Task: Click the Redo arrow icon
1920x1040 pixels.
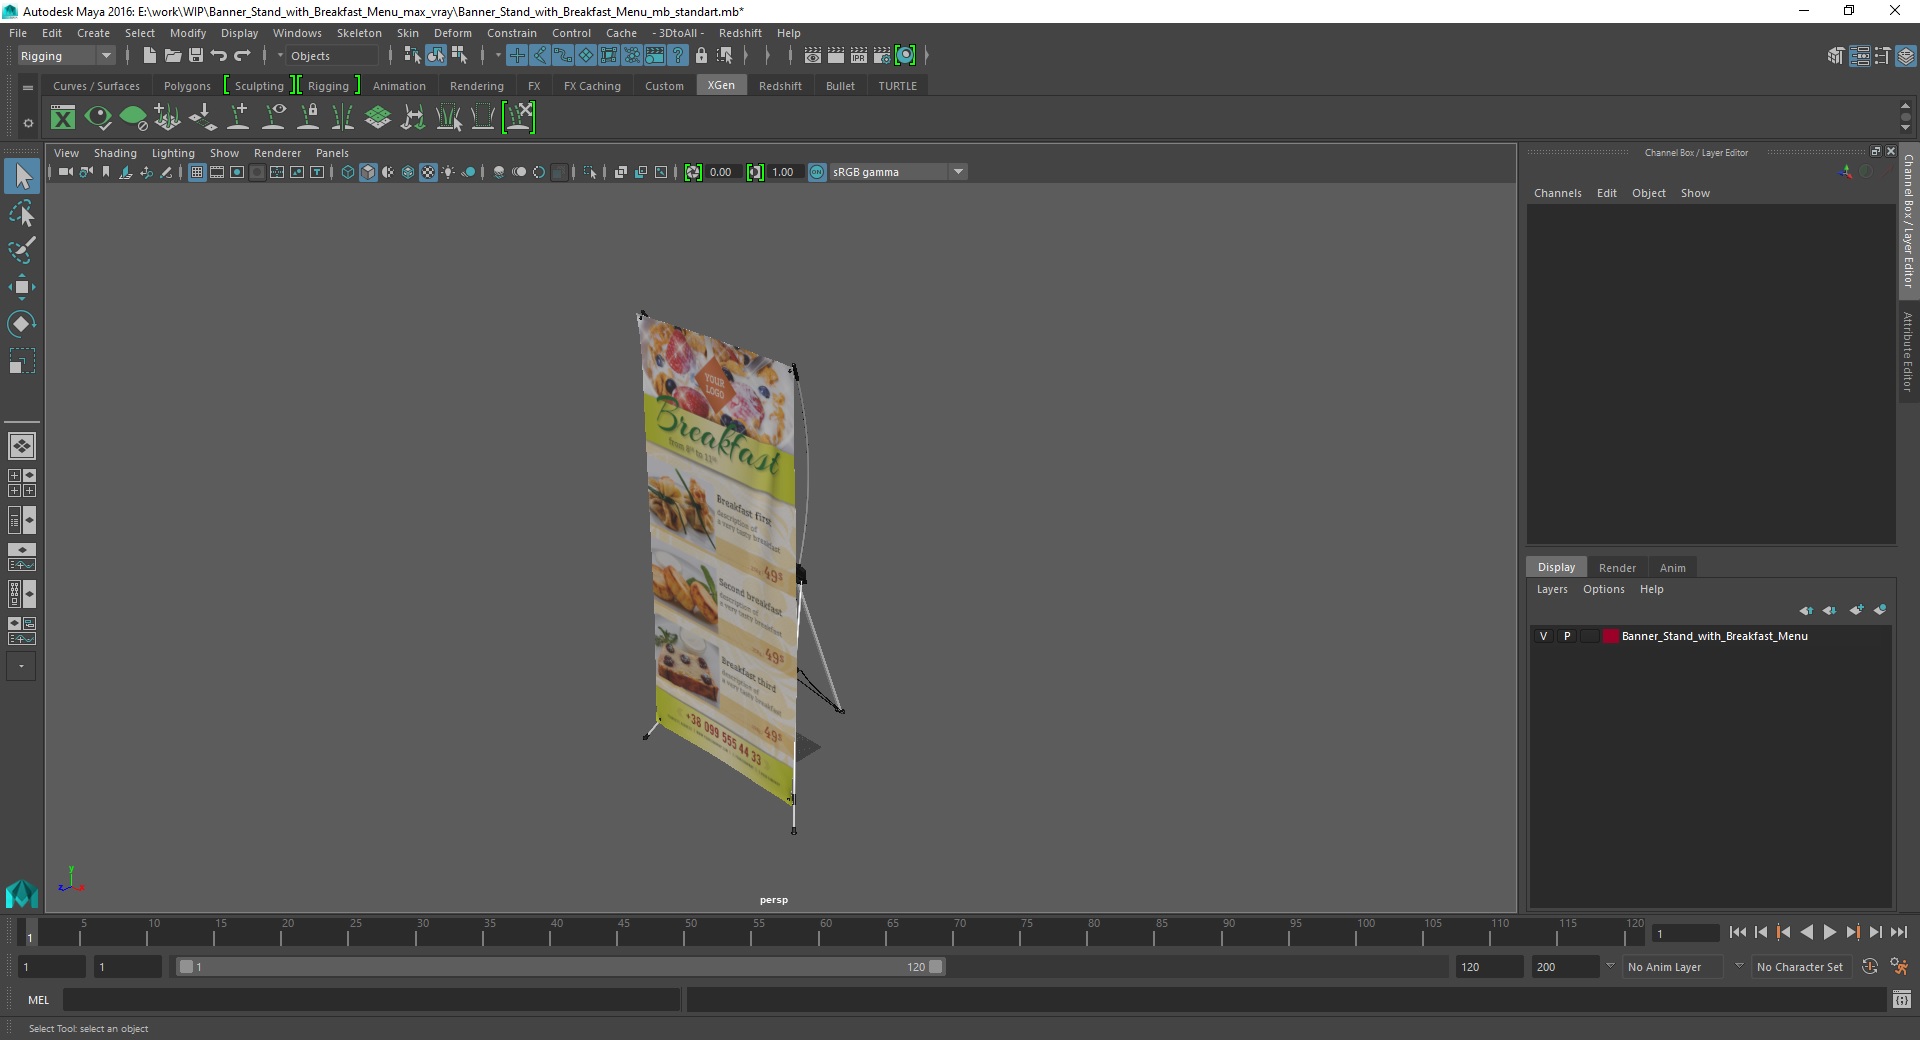Action: point(242,56)
